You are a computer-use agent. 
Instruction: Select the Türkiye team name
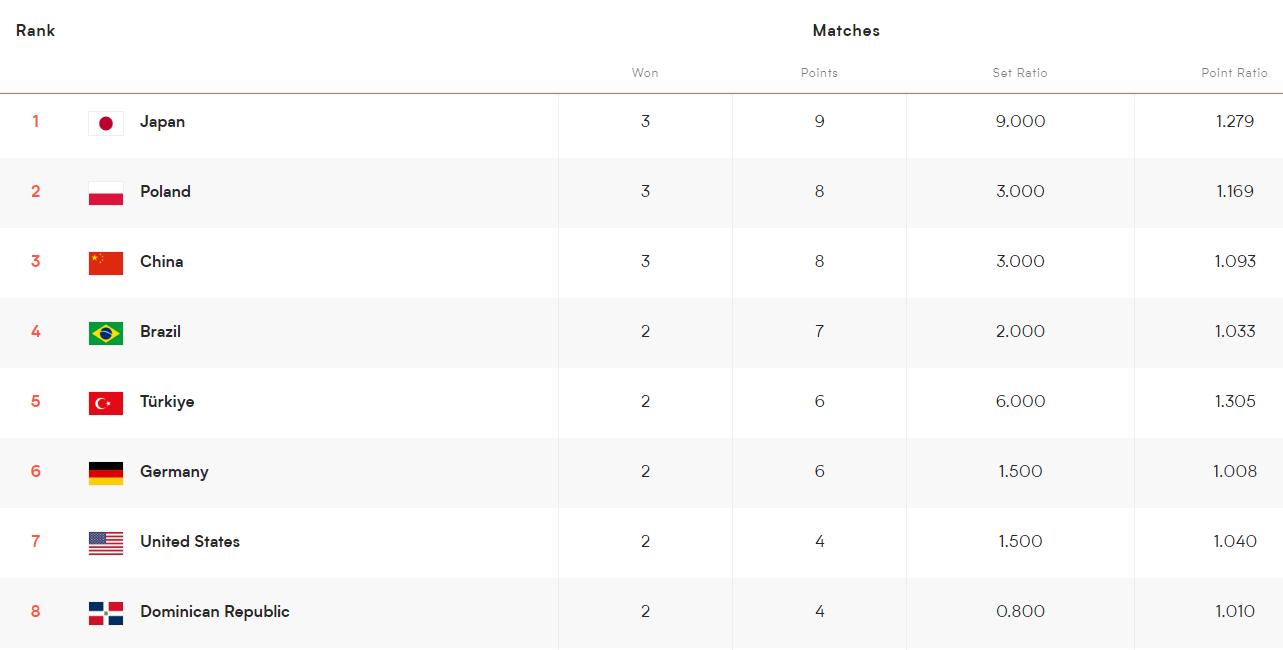[x=167, y=402]
